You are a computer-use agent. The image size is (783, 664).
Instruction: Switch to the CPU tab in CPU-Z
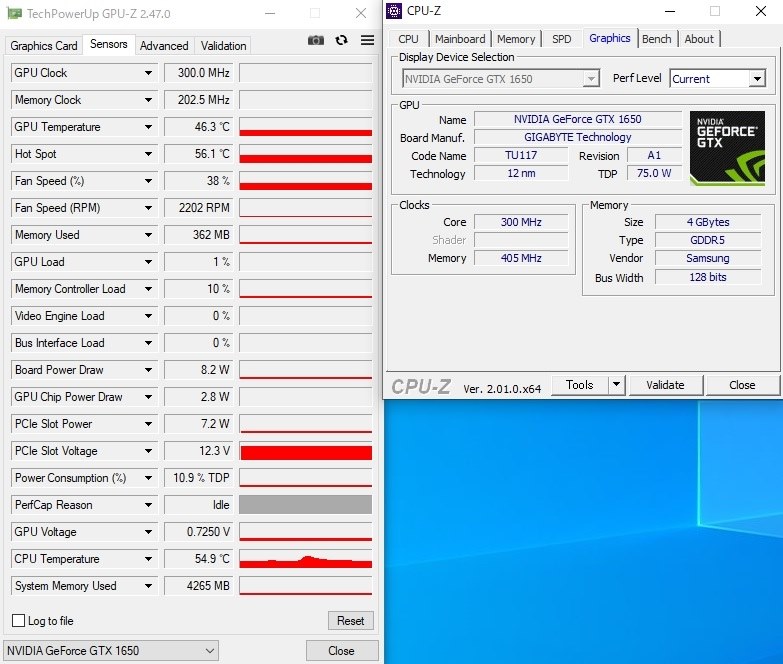408,39
